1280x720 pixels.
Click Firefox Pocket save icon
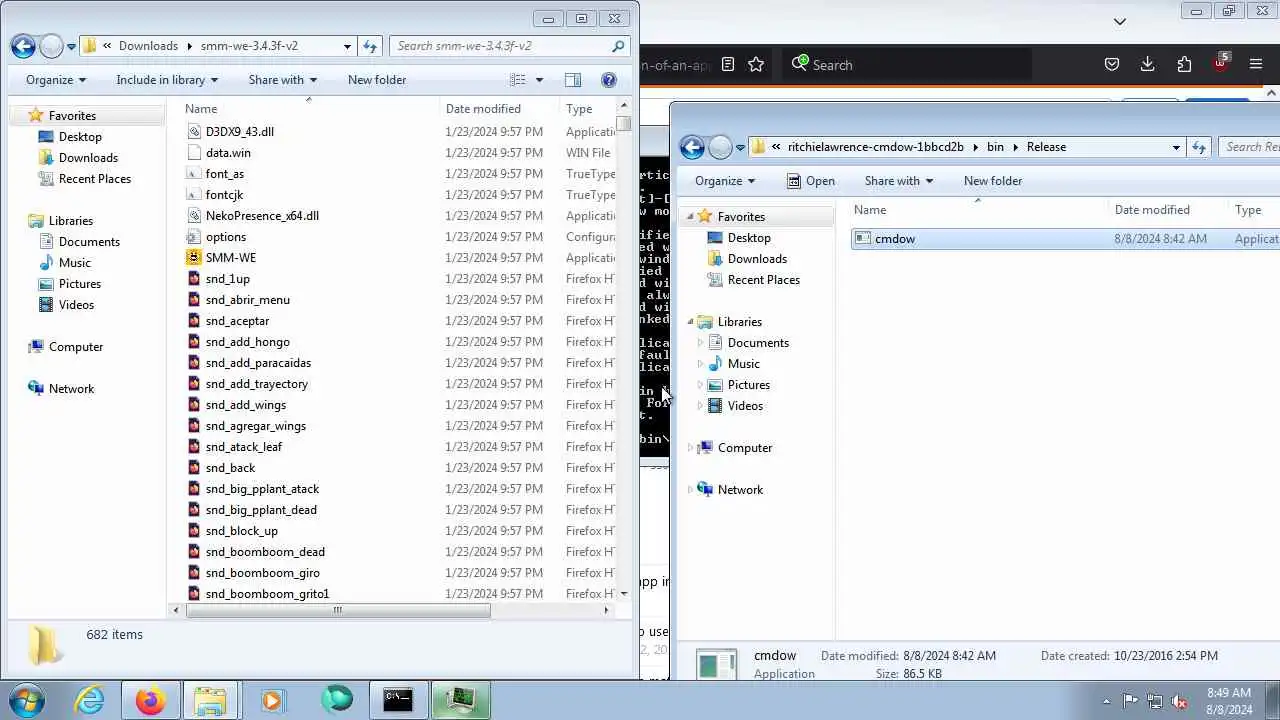click(x=1111, y=65)
